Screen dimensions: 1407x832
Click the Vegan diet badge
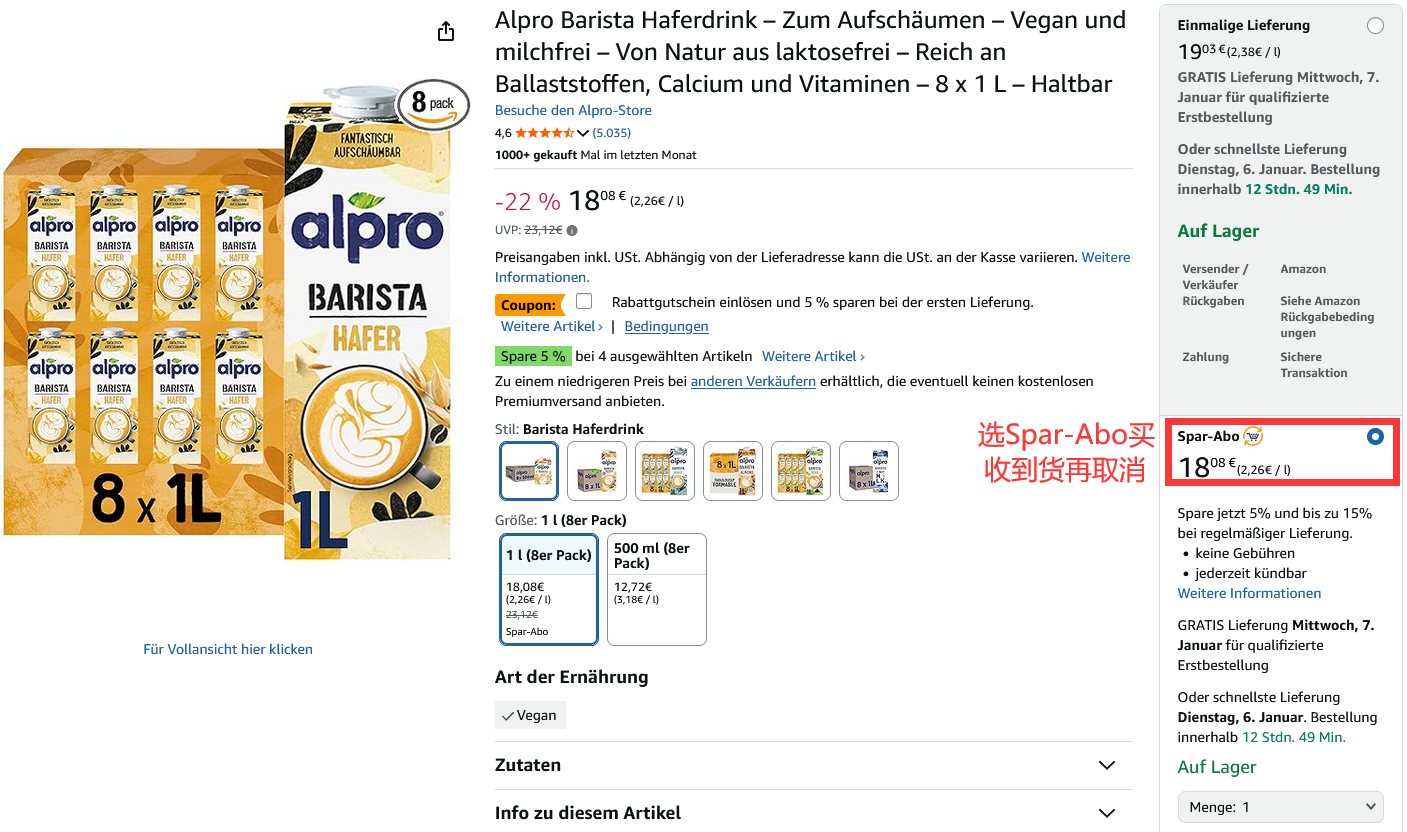530,715
